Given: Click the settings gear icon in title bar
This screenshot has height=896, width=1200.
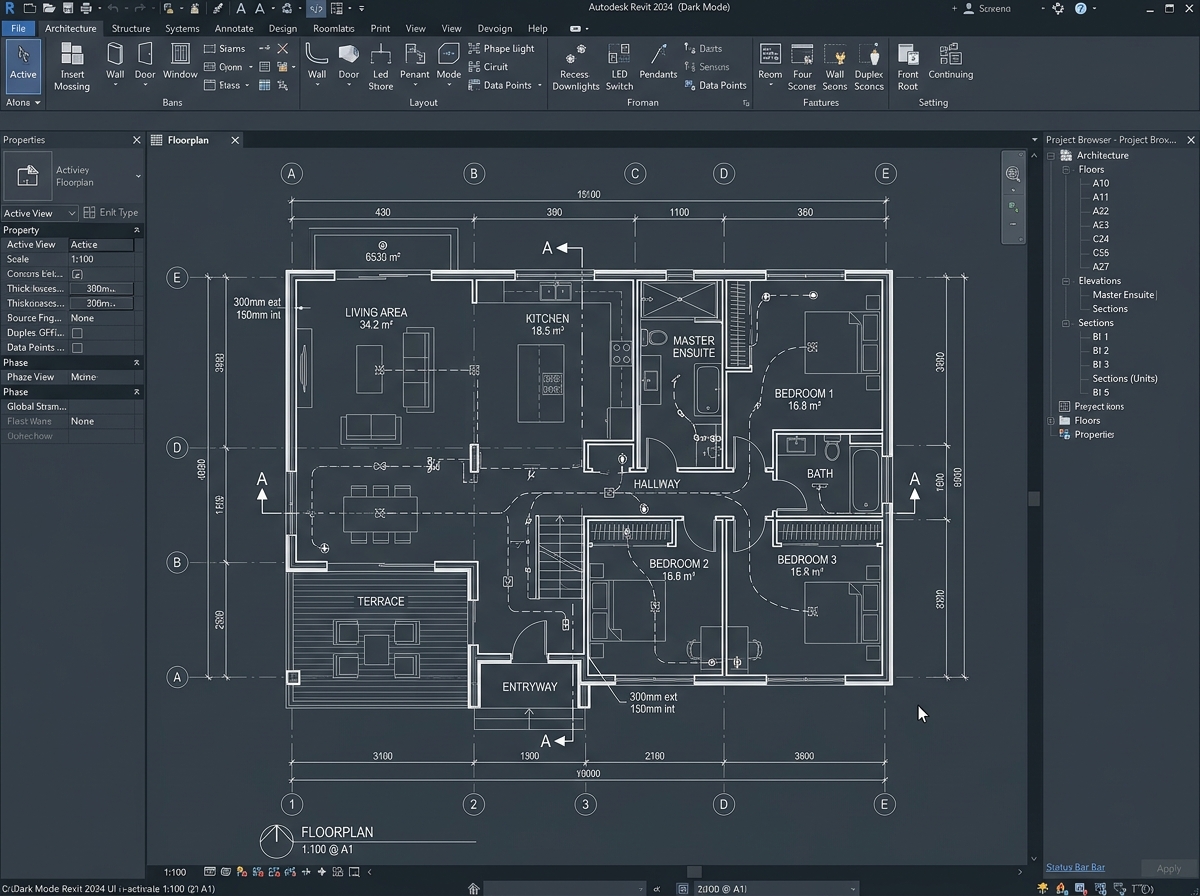Looking at the screenshot, I should (1058, 8).
